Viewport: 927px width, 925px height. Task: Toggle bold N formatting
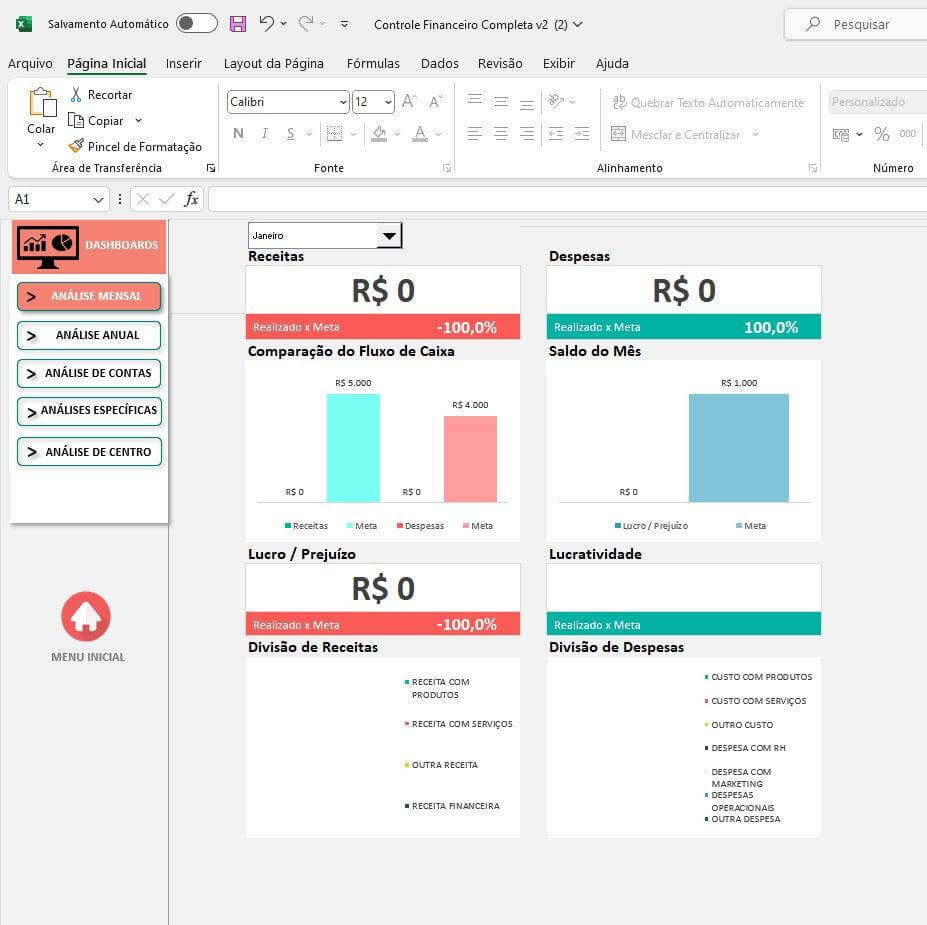click(238, 134)
